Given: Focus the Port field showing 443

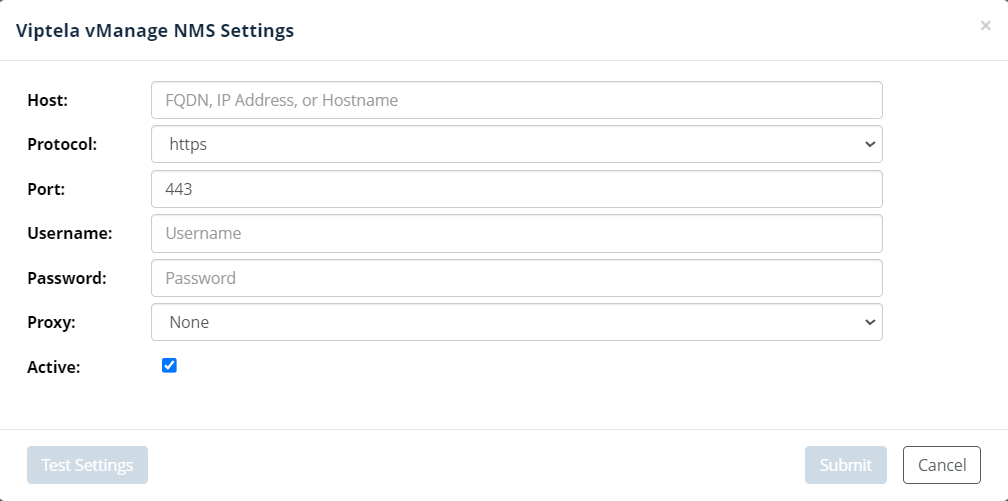Looking at the screenshot, I should 516,189.
